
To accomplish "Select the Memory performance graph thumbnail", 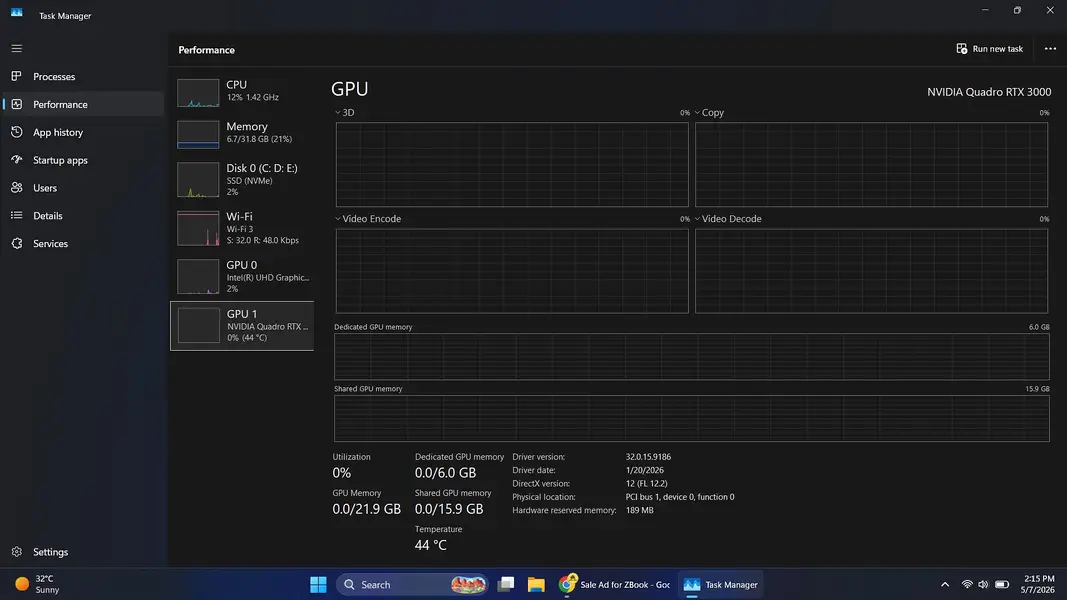I will pyautogui.click(x=198, y=135).
